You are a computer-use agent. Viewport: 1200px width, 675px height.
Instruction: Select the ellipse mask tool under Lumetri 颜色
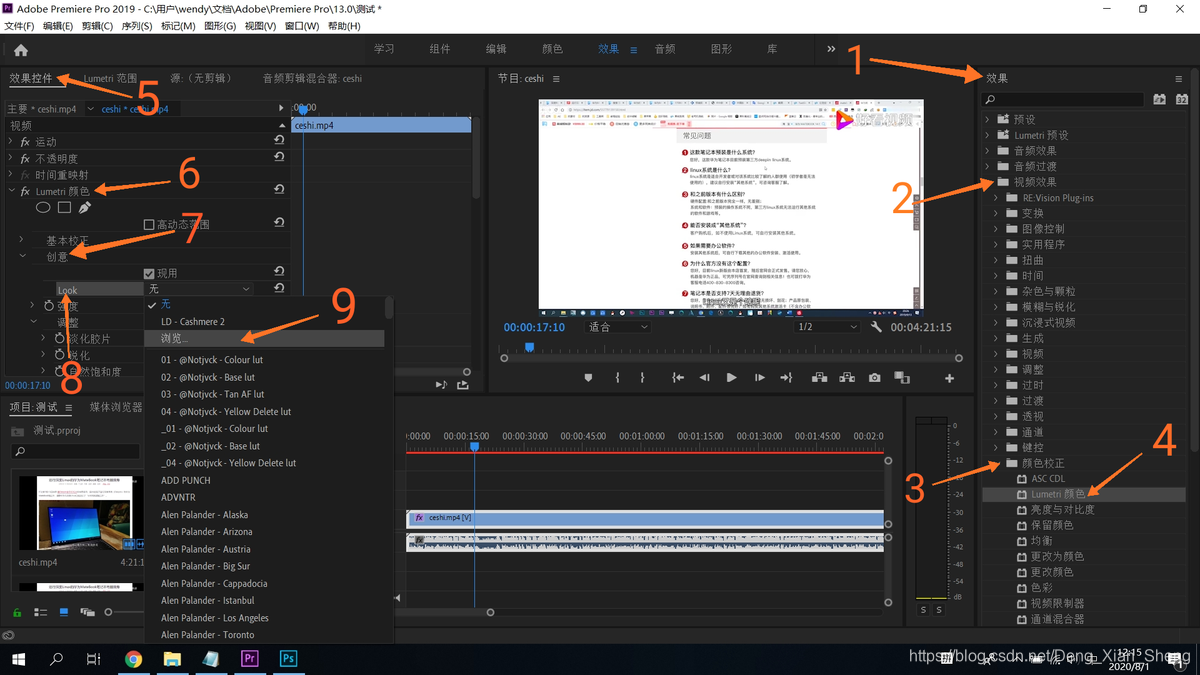[x=43, y=208]
